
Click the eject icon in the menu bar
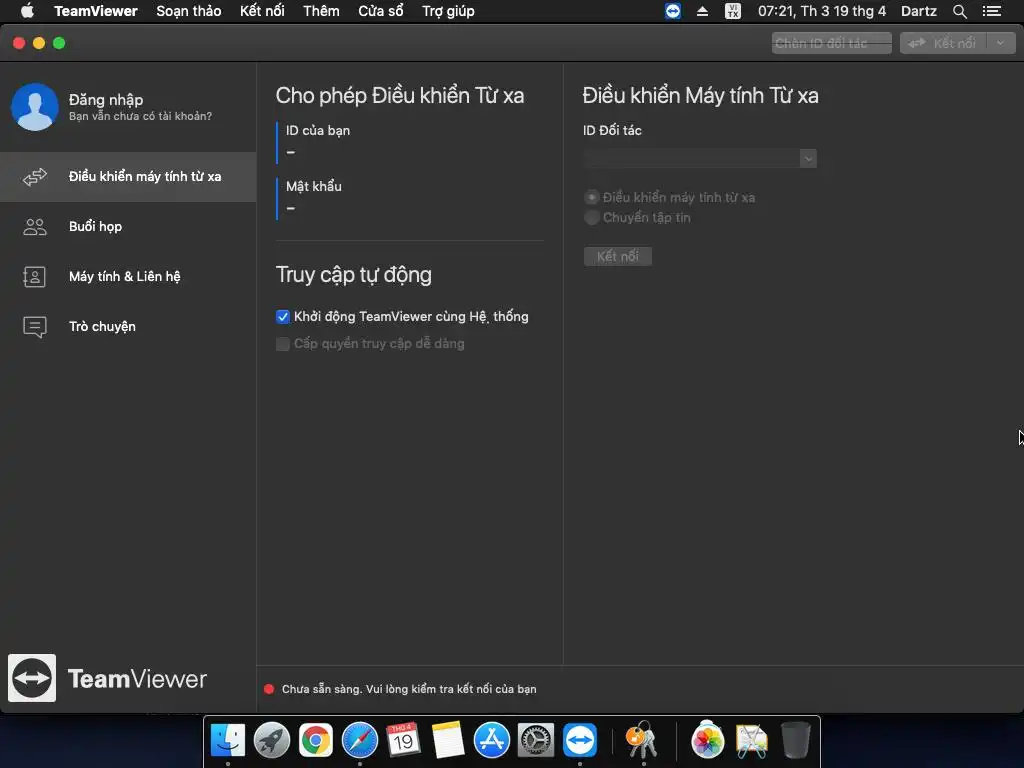[703, 11]
